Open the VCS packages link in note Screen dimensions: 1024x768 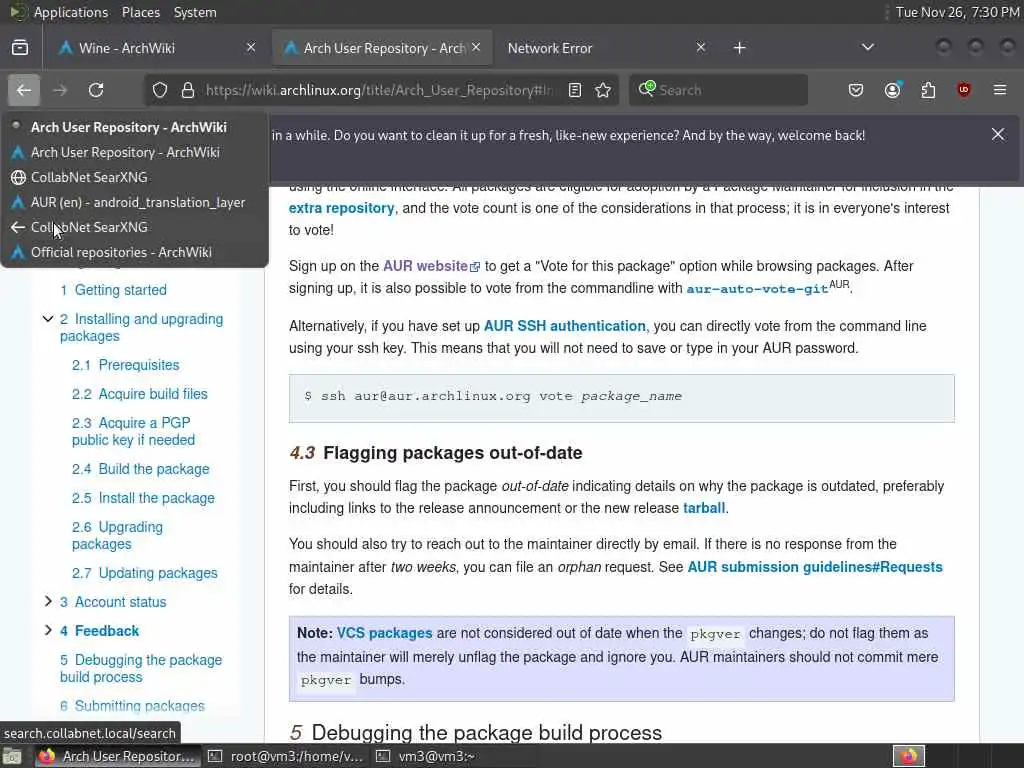(x=385, y=633)
